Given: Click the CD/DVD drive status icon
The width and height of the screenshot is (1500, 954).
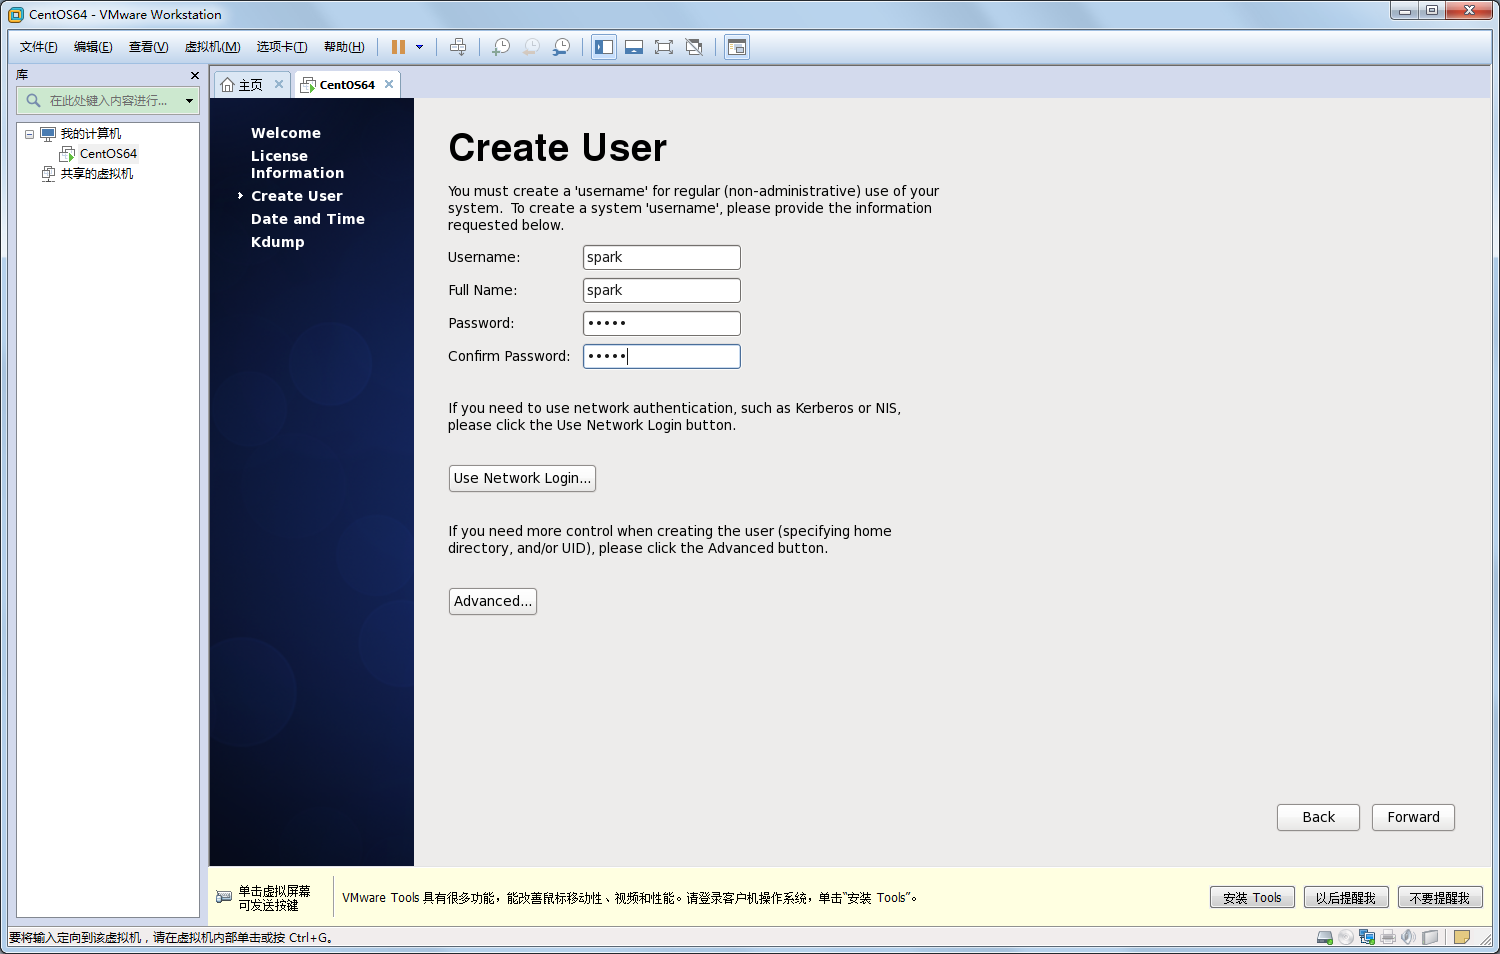Looking at the screenshot, I should (x=1346, y=937).
